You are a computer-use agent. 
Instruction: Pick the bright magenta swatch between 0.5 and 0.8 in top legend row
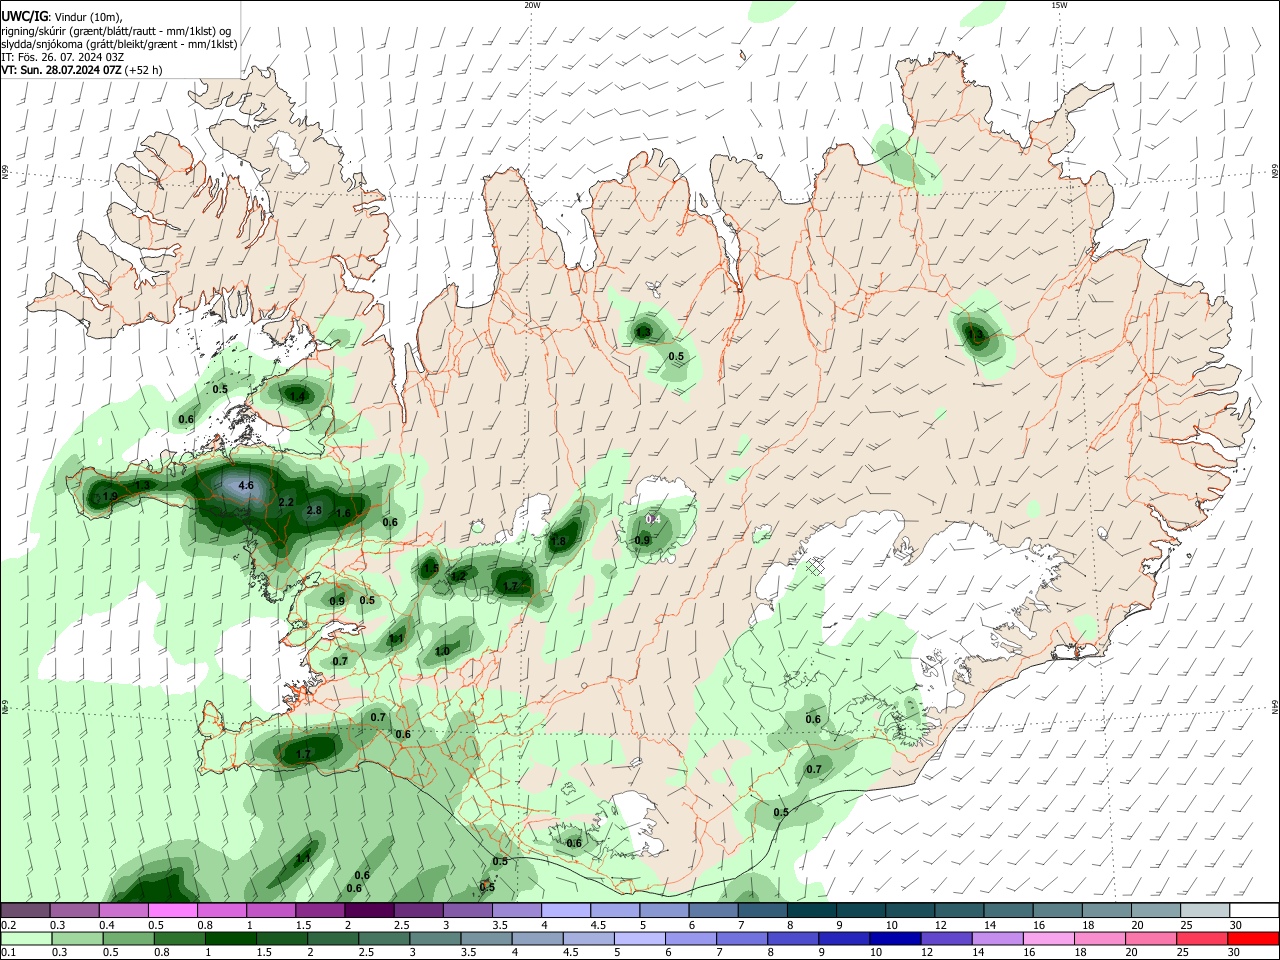tap(172, 911)
